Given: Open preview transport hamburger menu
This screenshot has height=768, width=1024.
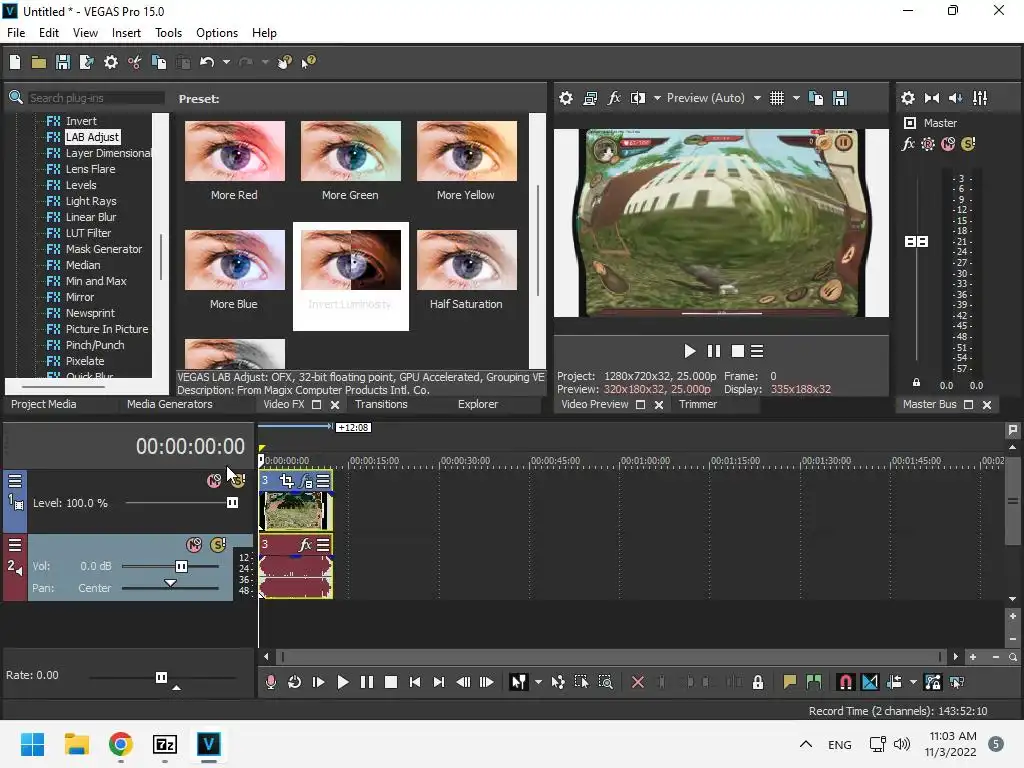Looking at the screenshot, I should tap(757, 351).
